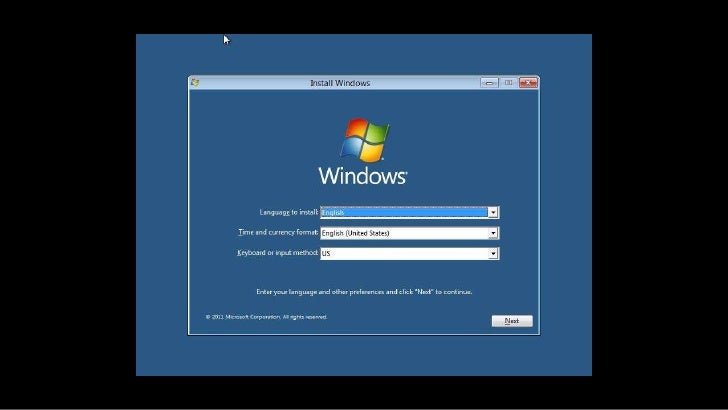728x410 pixels.
Task: Click the Windows flag logo
Action: [365, 140]
